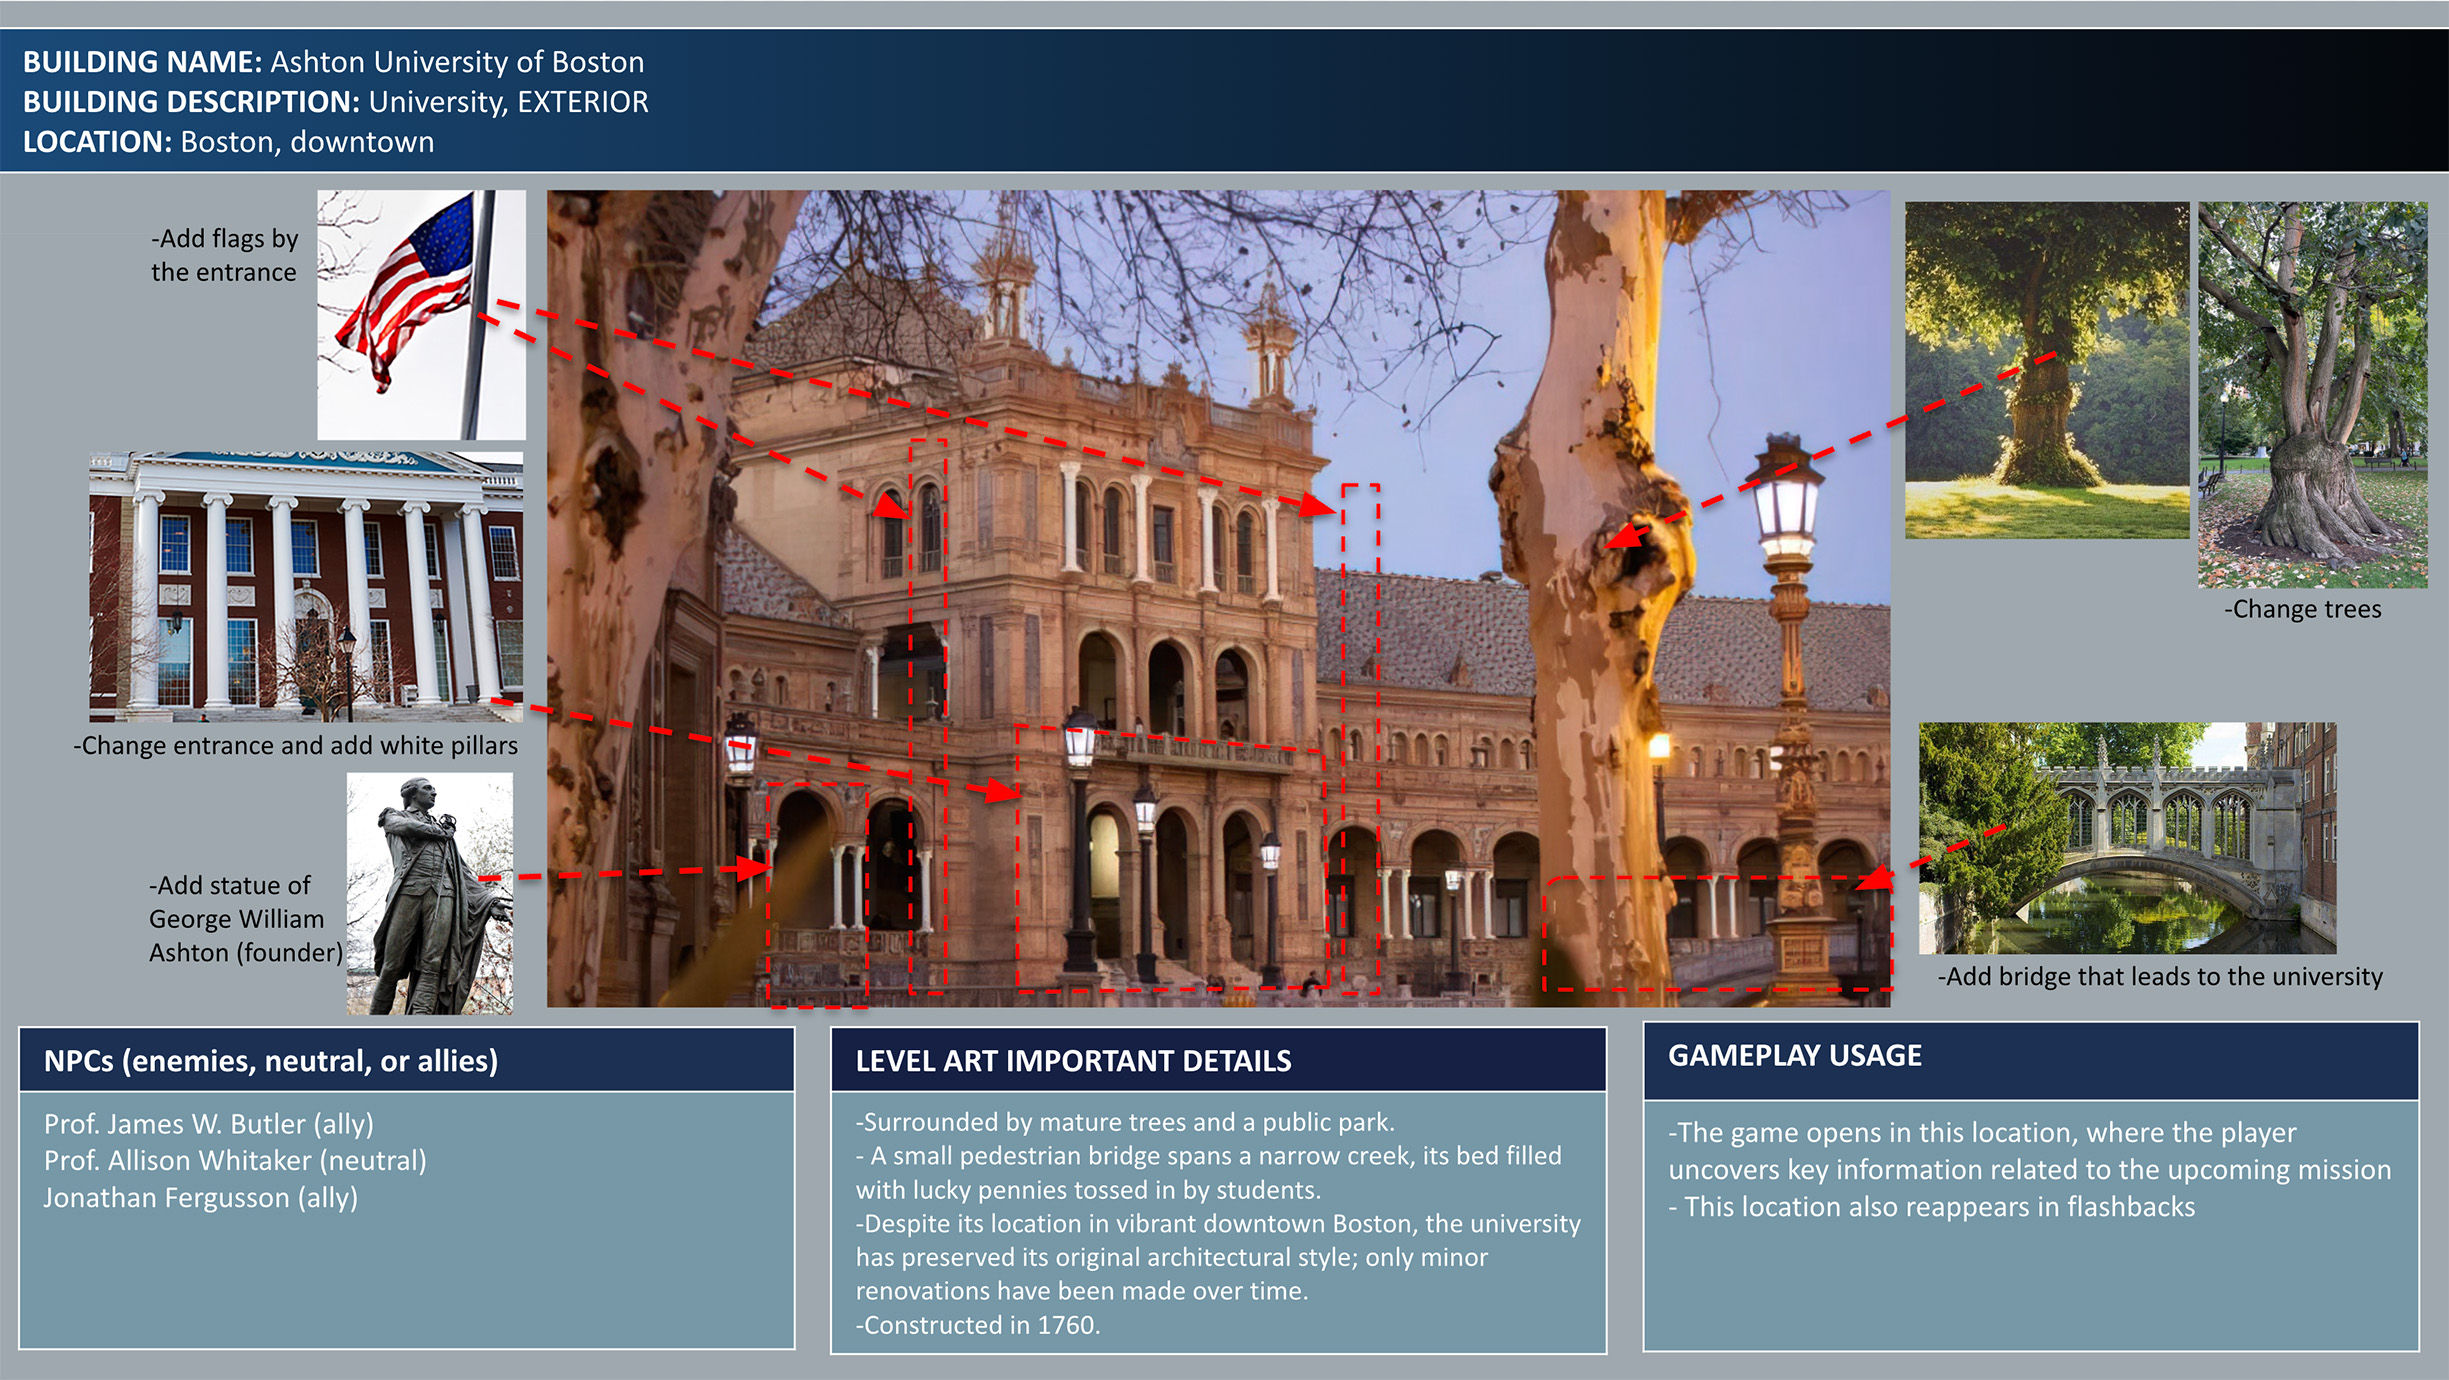Select 'Add bridge that leads to the university' caption
2449x1380 pixels.
point(2160,977)
